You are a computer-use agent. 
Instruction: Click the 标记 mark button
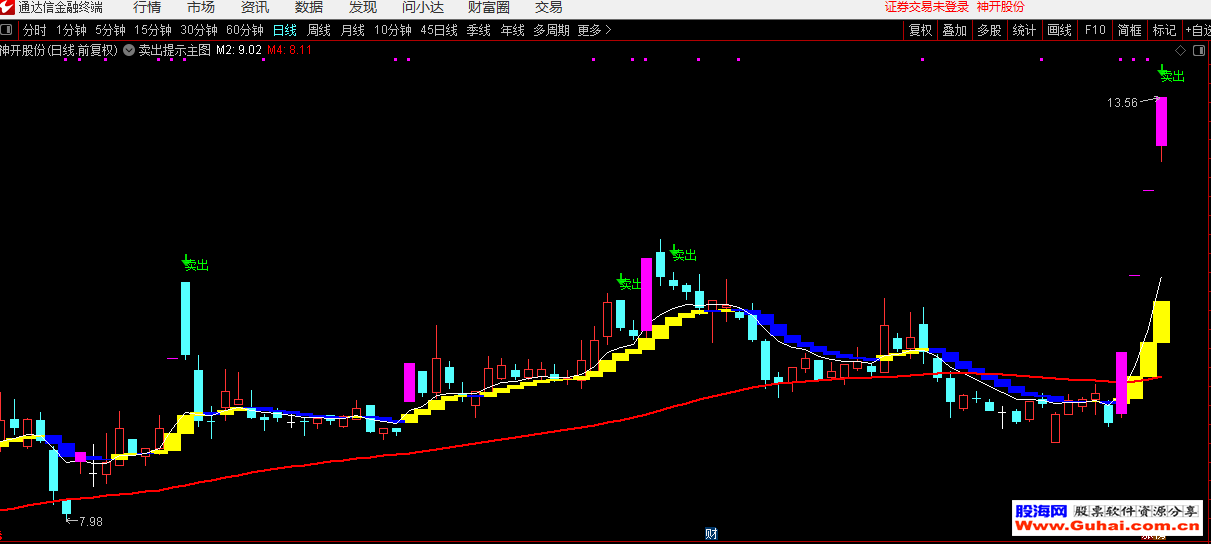click(x=1164, y=30)
